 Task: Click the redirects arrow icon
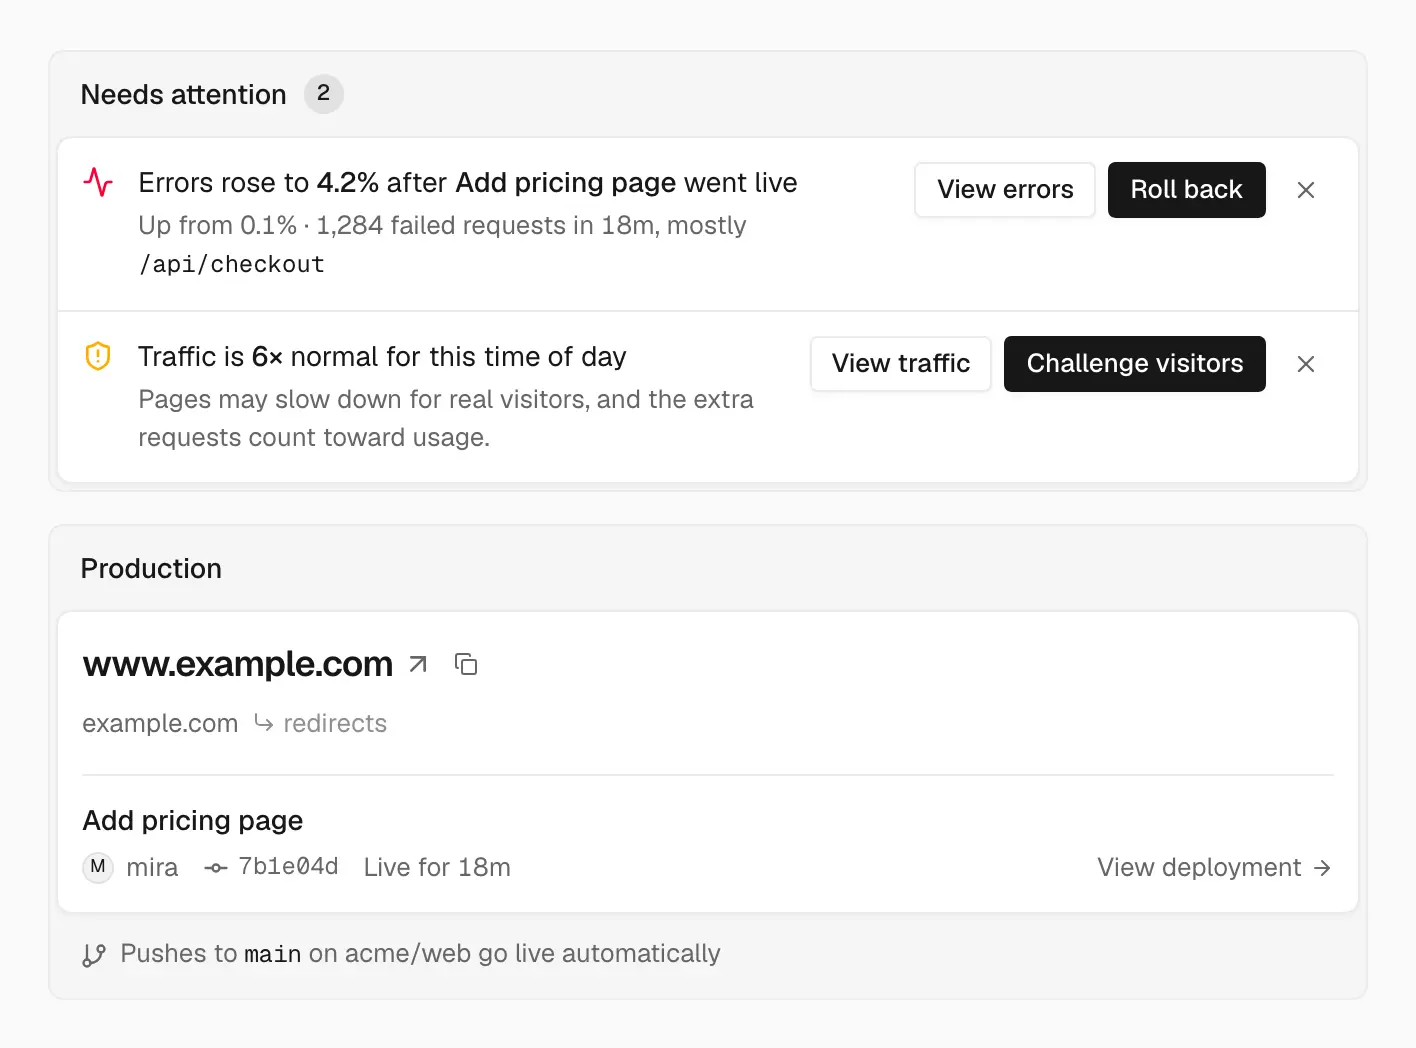pyautogui.click(x=263, y=723)
